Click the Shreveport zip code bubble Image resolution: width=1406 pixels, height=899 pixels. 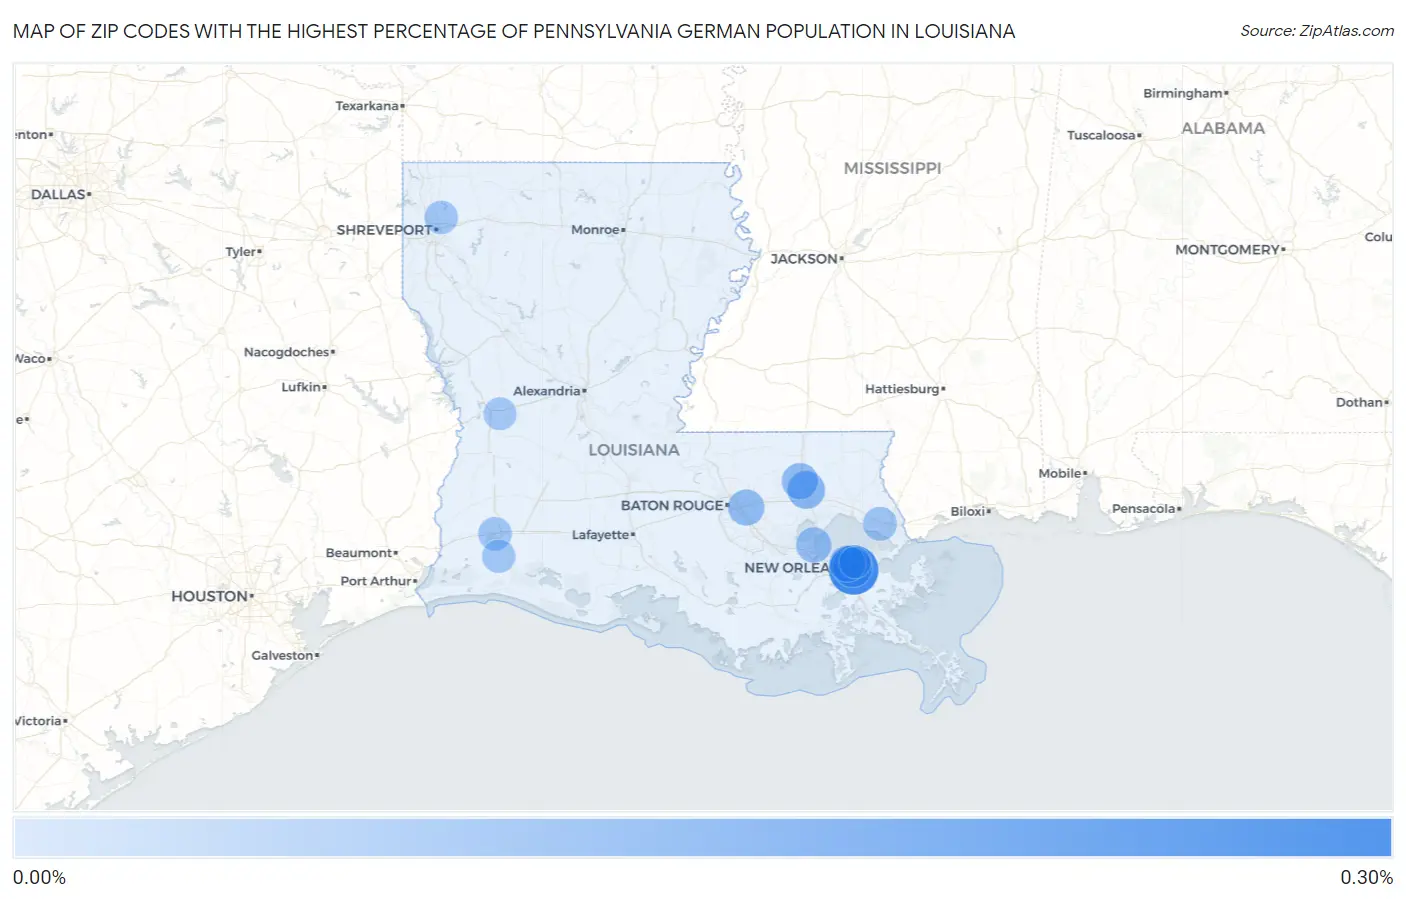441,217
